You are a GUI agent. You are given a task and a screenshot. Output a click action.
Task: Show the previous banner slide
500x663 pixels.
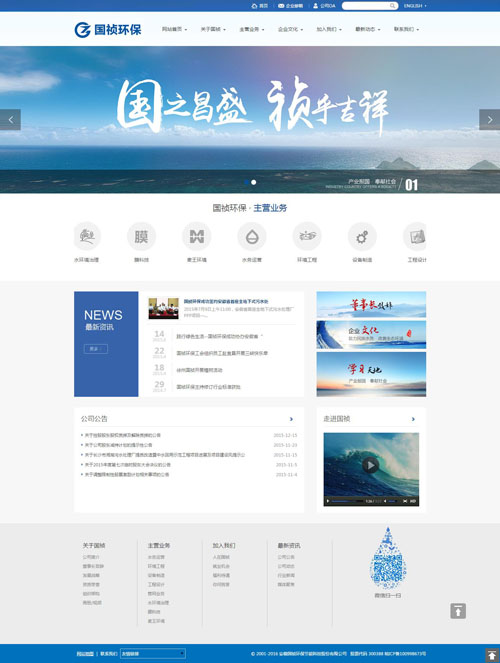pyautogui.click(x=11, y=120)
